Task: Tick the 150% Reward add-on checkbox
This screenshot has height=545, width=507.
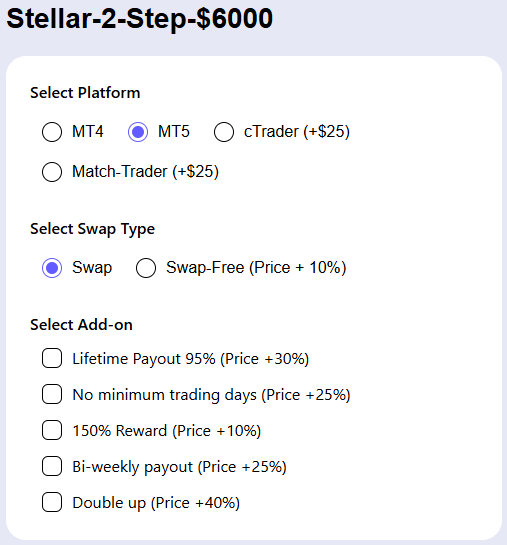Action: (x=52, y=430)
